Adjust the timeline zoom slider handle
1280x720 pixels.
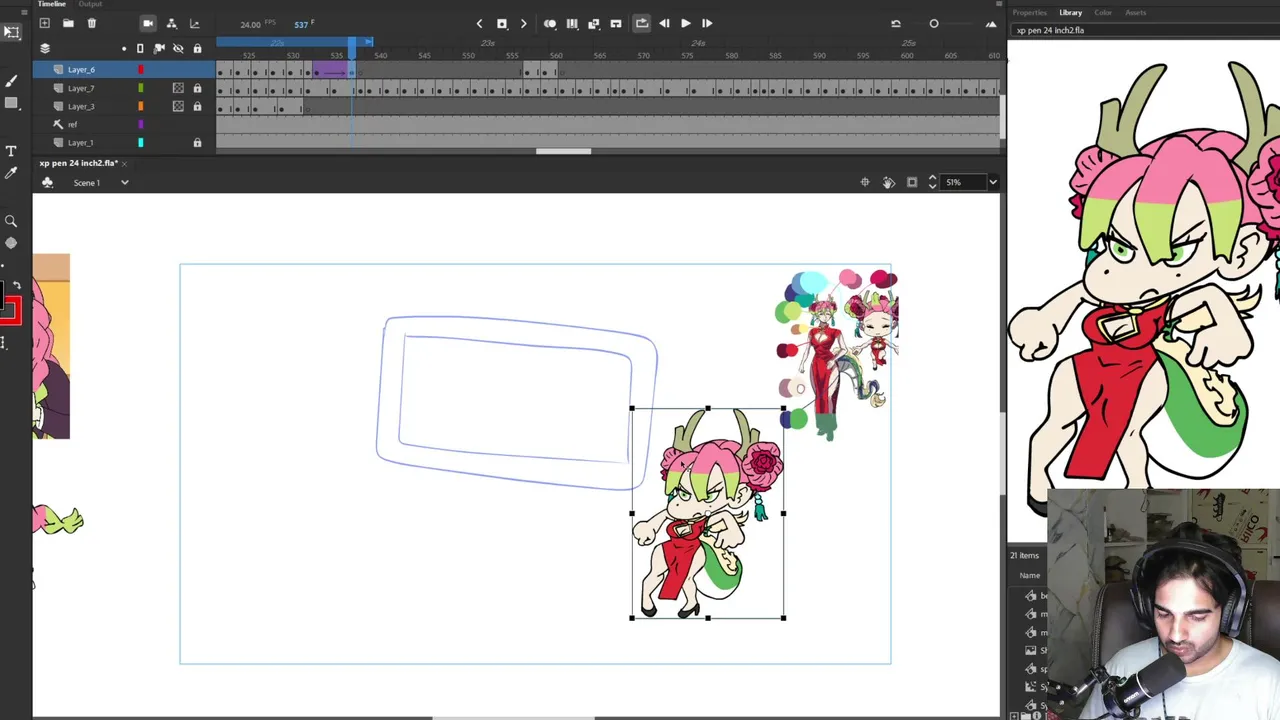[x=934, y=23]
